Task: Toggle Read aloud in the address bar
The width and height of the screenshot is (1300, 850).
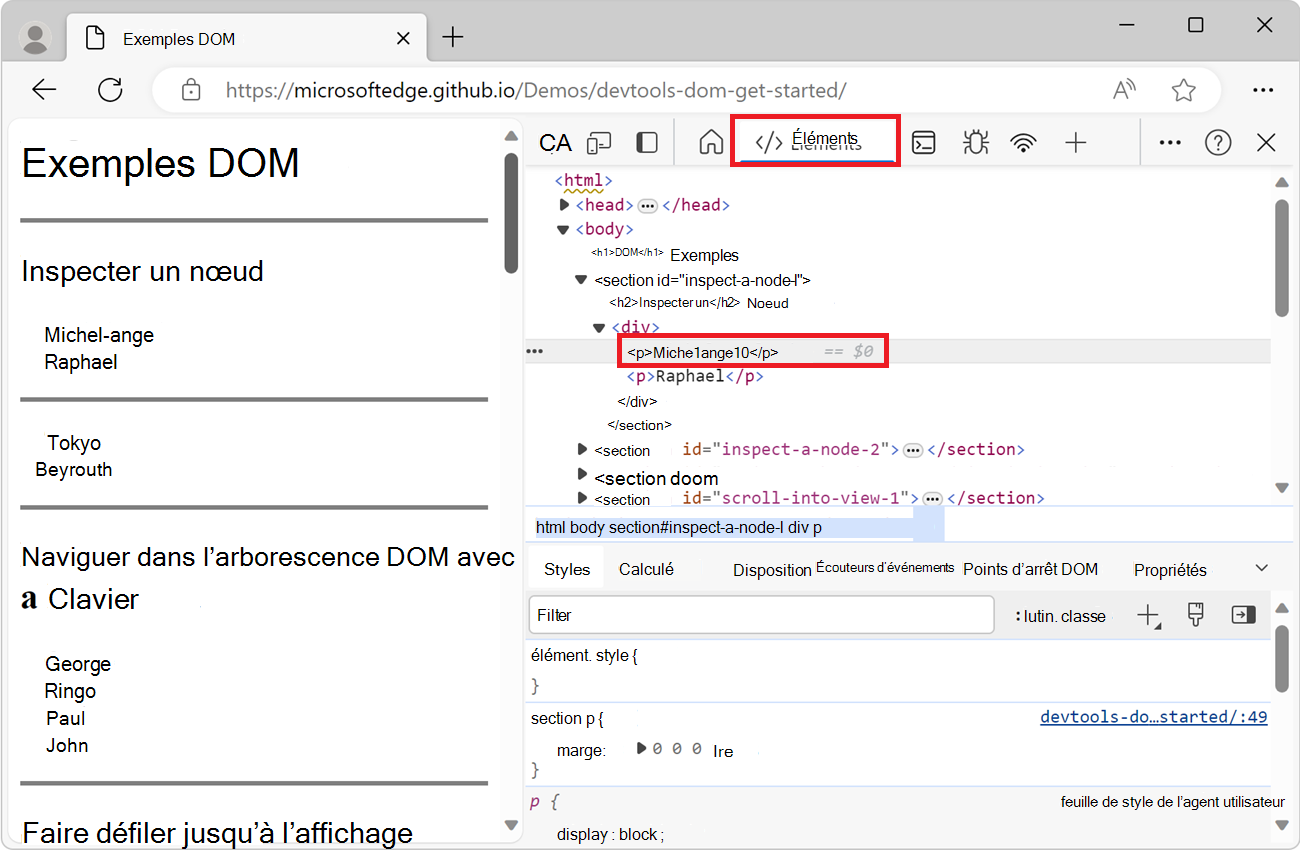Action: coord(1125,90)
